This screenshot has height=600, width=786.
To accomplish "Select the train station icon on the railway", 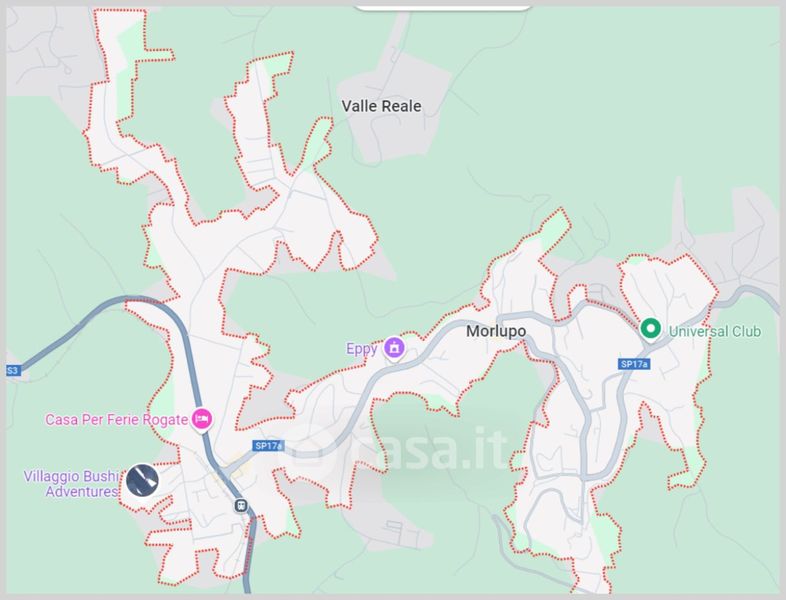I will point(241,505).
